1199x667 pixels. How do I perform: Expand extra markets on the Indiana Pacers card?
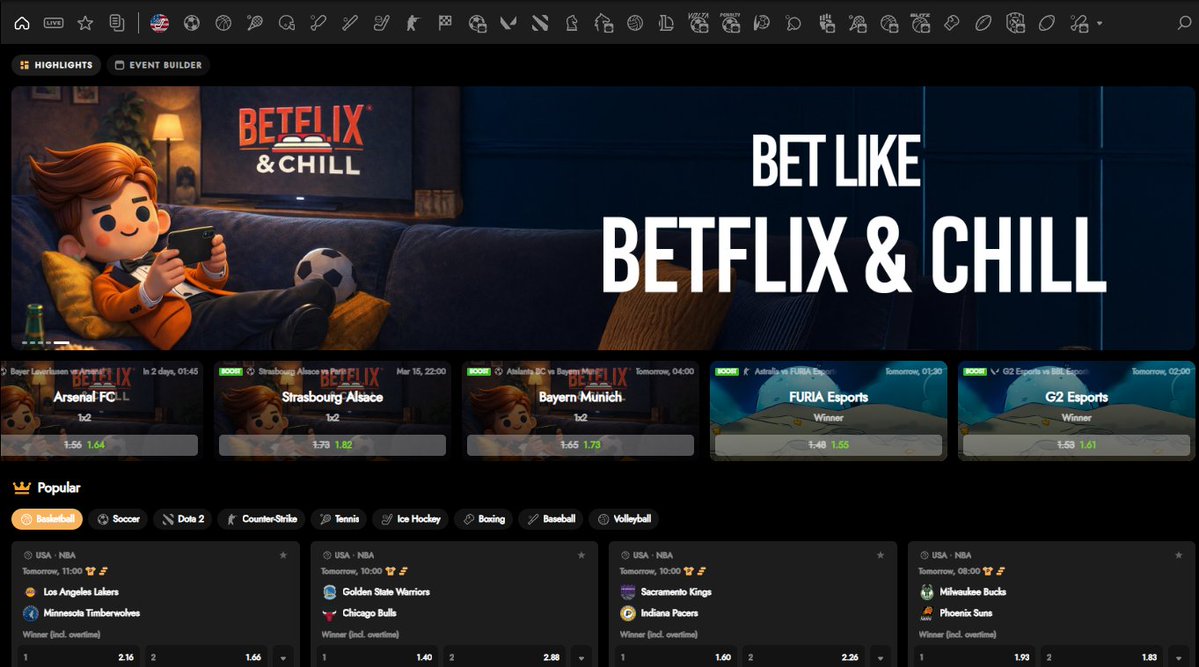pyautogui.click(x=878, y=657)
